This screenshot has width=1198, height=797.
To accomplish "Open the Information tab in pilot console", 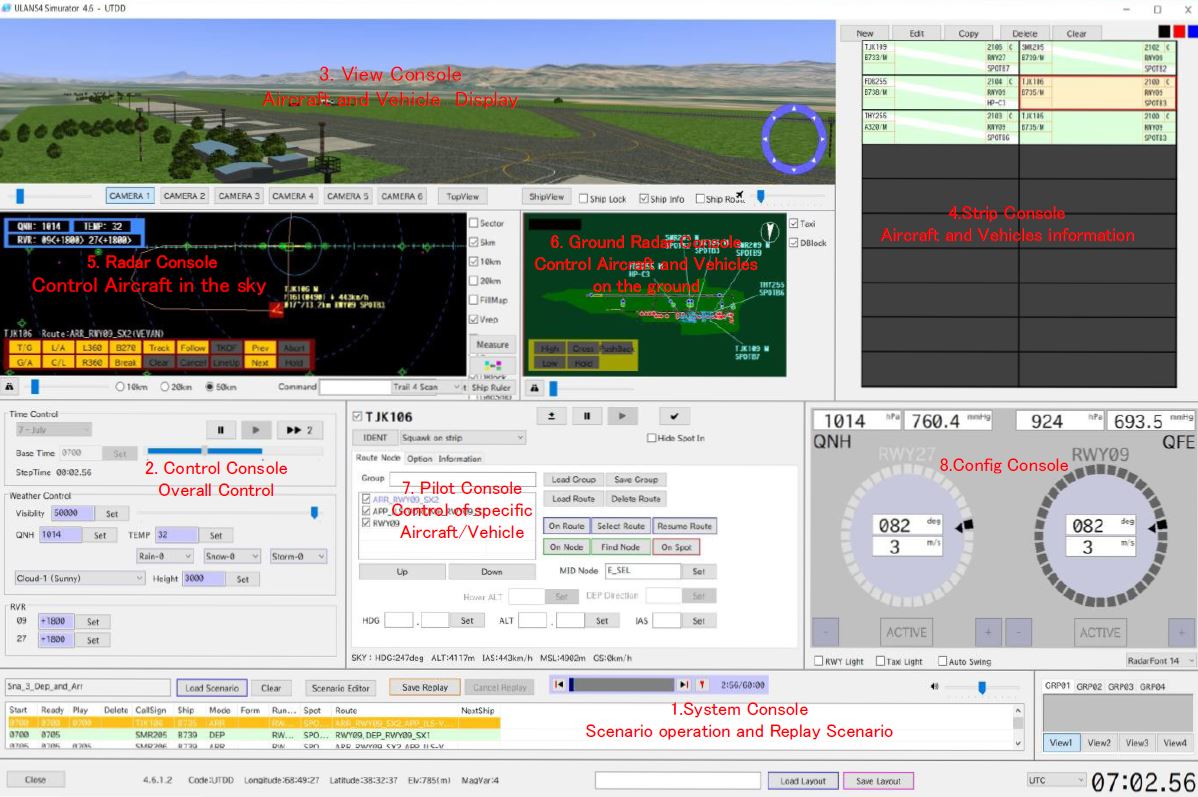I will point(460,458).
